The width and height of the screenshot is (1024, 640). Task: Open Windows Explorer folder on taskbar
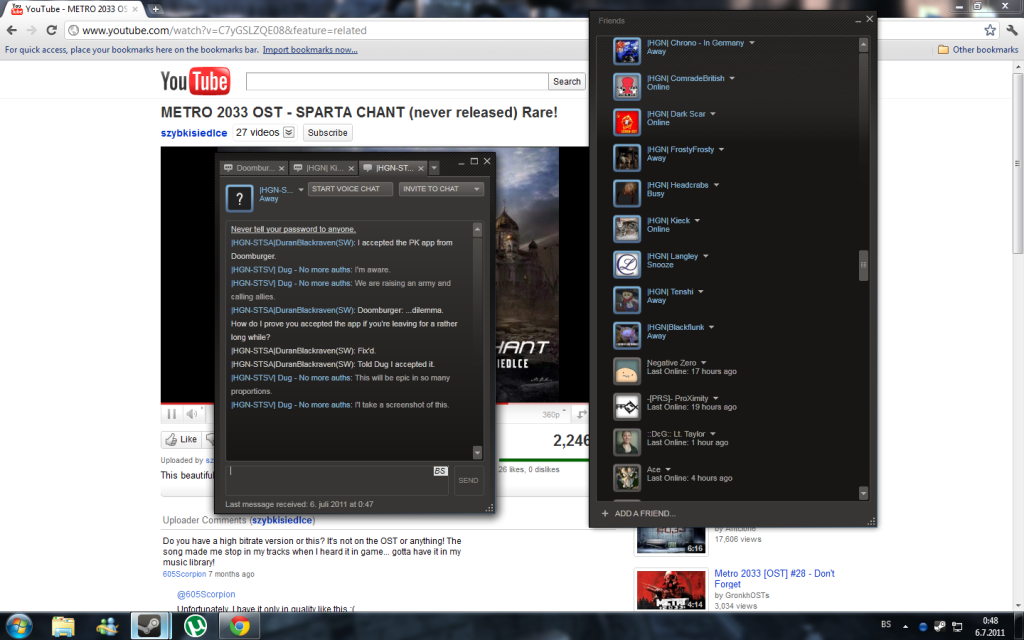click(63, 626)
